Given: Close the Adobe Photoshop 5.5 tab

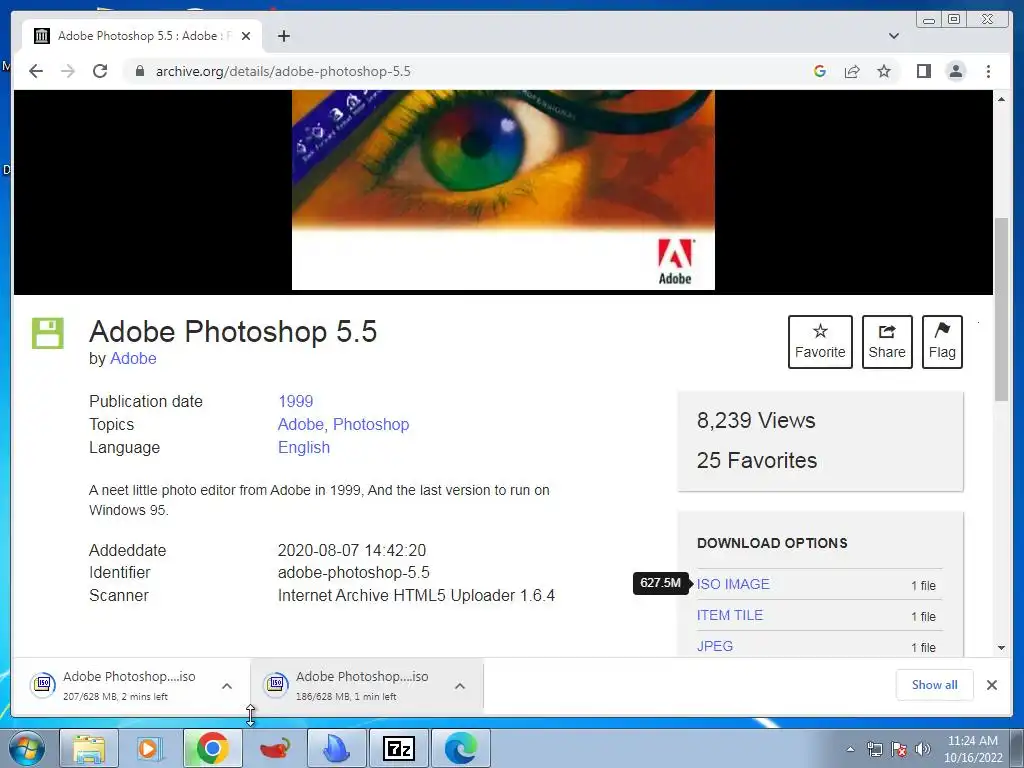Looking at the screenshot, I should click(246, 36).
